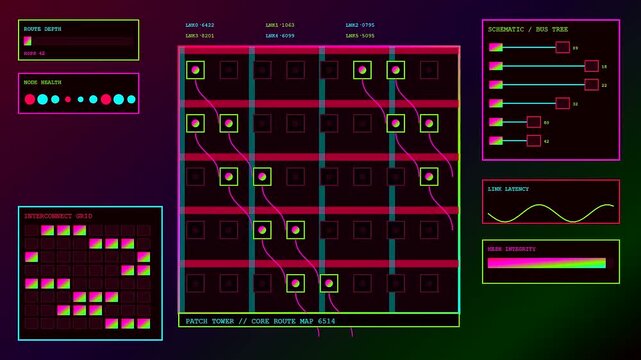Click the Schematic / Bus Tree heading
This screenshot has height=360, width=641.
[x=528, y=29]
